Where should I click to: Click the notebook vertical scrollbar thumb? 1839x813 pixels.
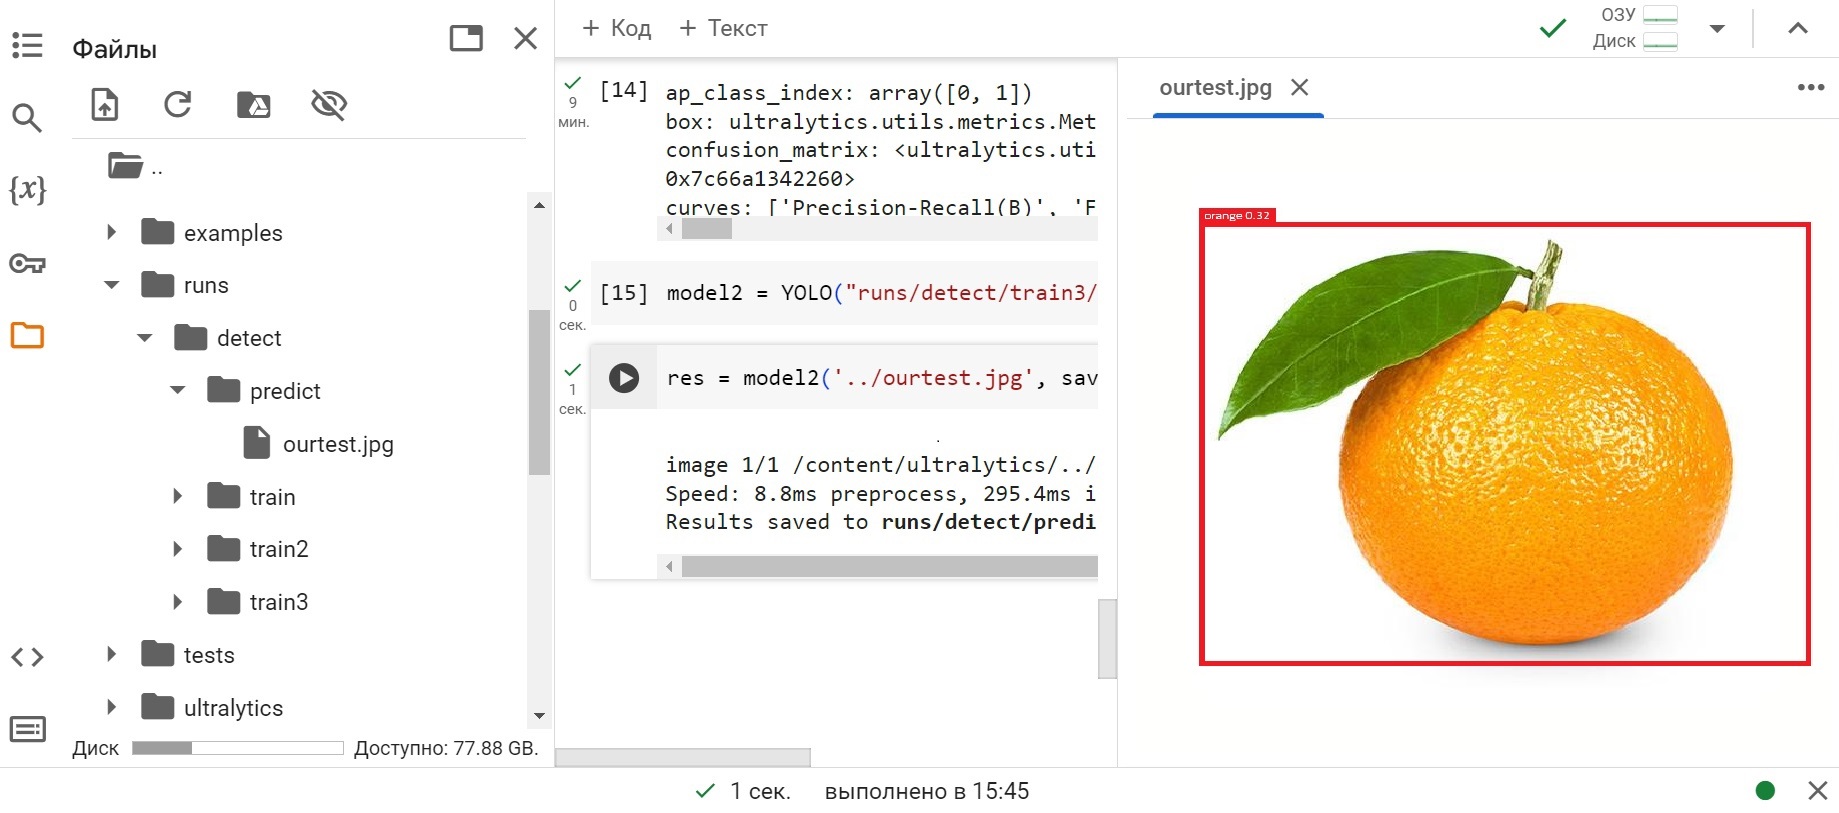click(1107, 639)
